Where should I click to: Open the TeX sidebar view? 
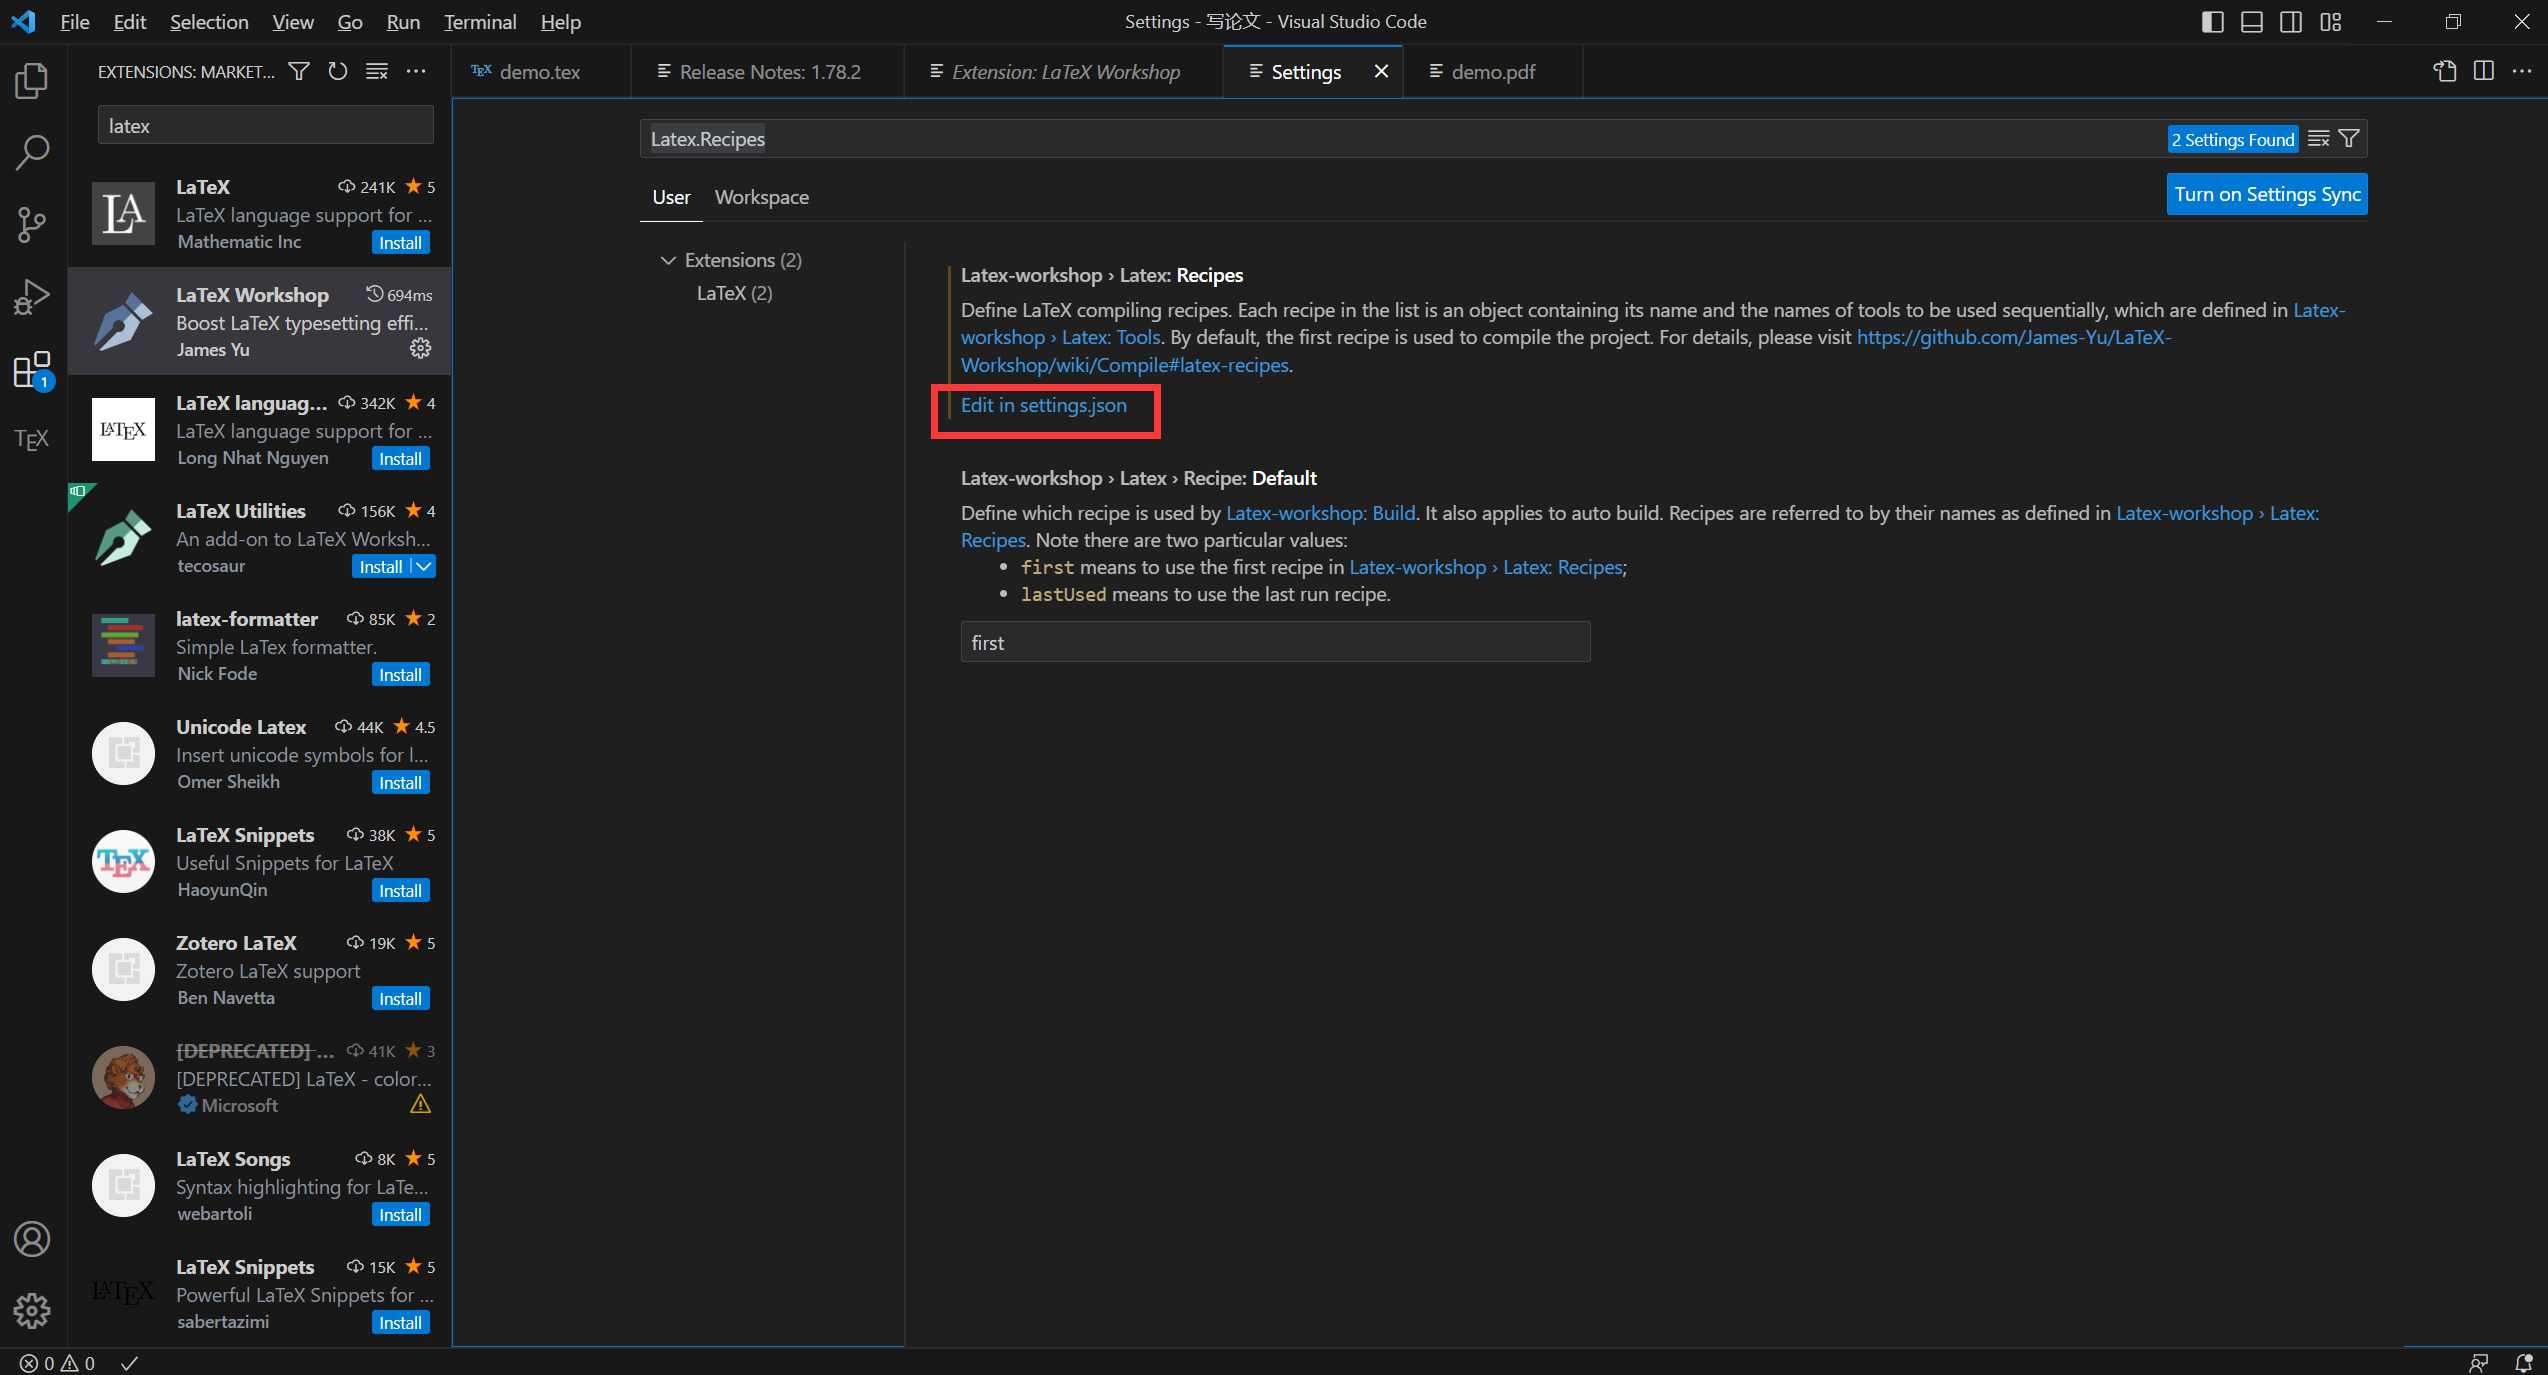32,440
